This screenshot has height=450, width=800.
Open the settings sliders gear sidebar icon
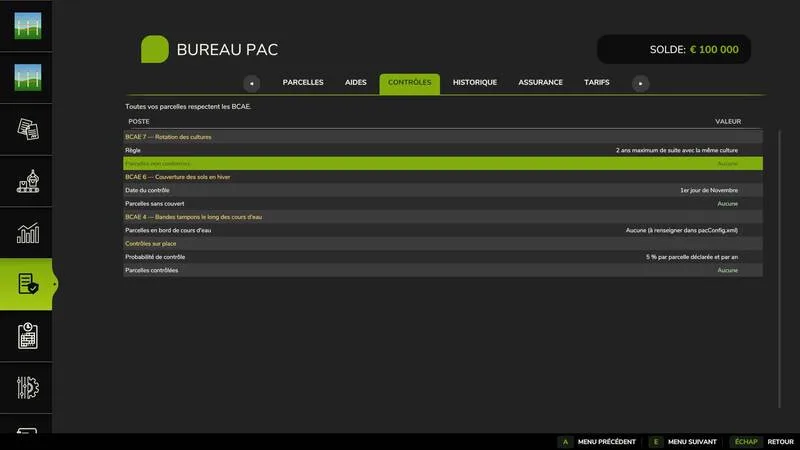tap(28, 388)
